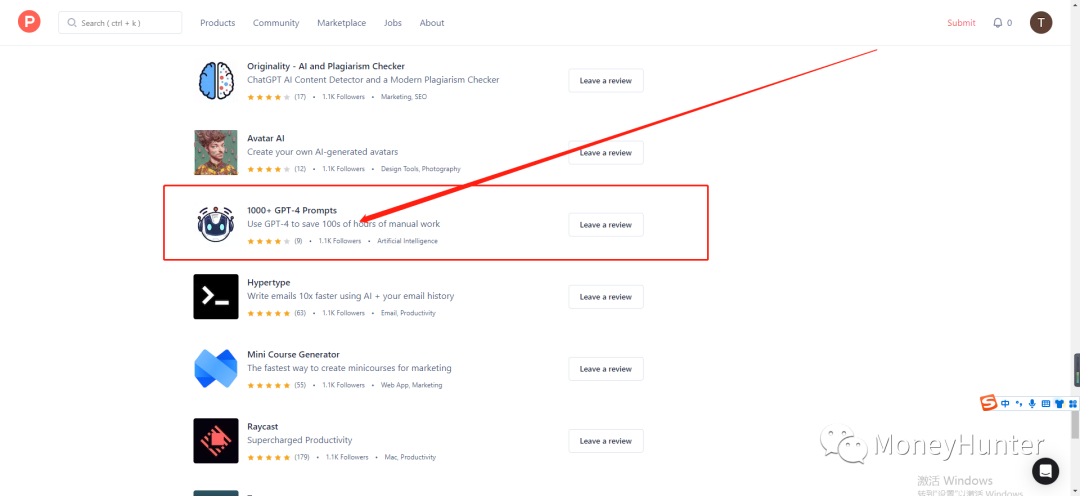Leave a review for Originality
The height and width of the screenshot is (496, 1080).
coord(605,81)
